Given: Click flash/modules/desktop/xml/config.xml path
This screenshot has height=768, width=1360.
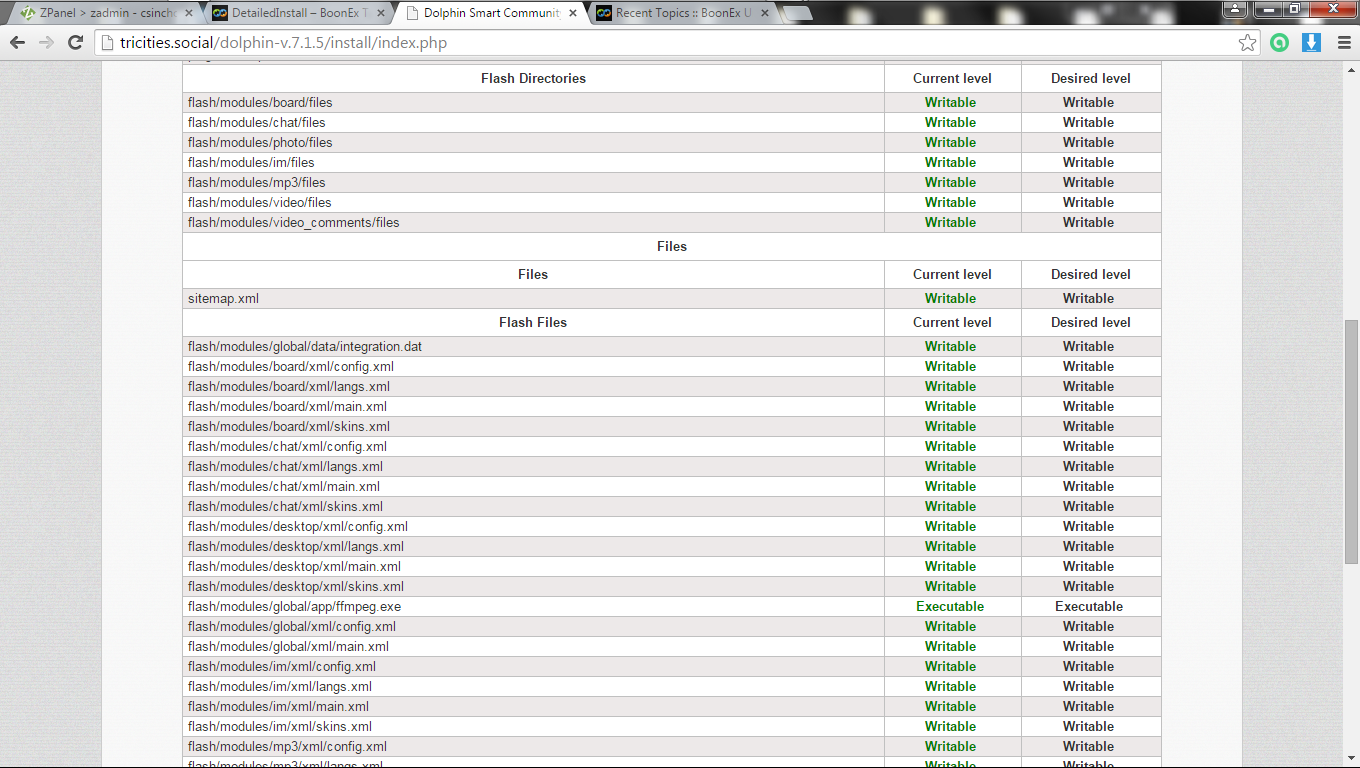Looking at the screenshot, I should 298,526.
